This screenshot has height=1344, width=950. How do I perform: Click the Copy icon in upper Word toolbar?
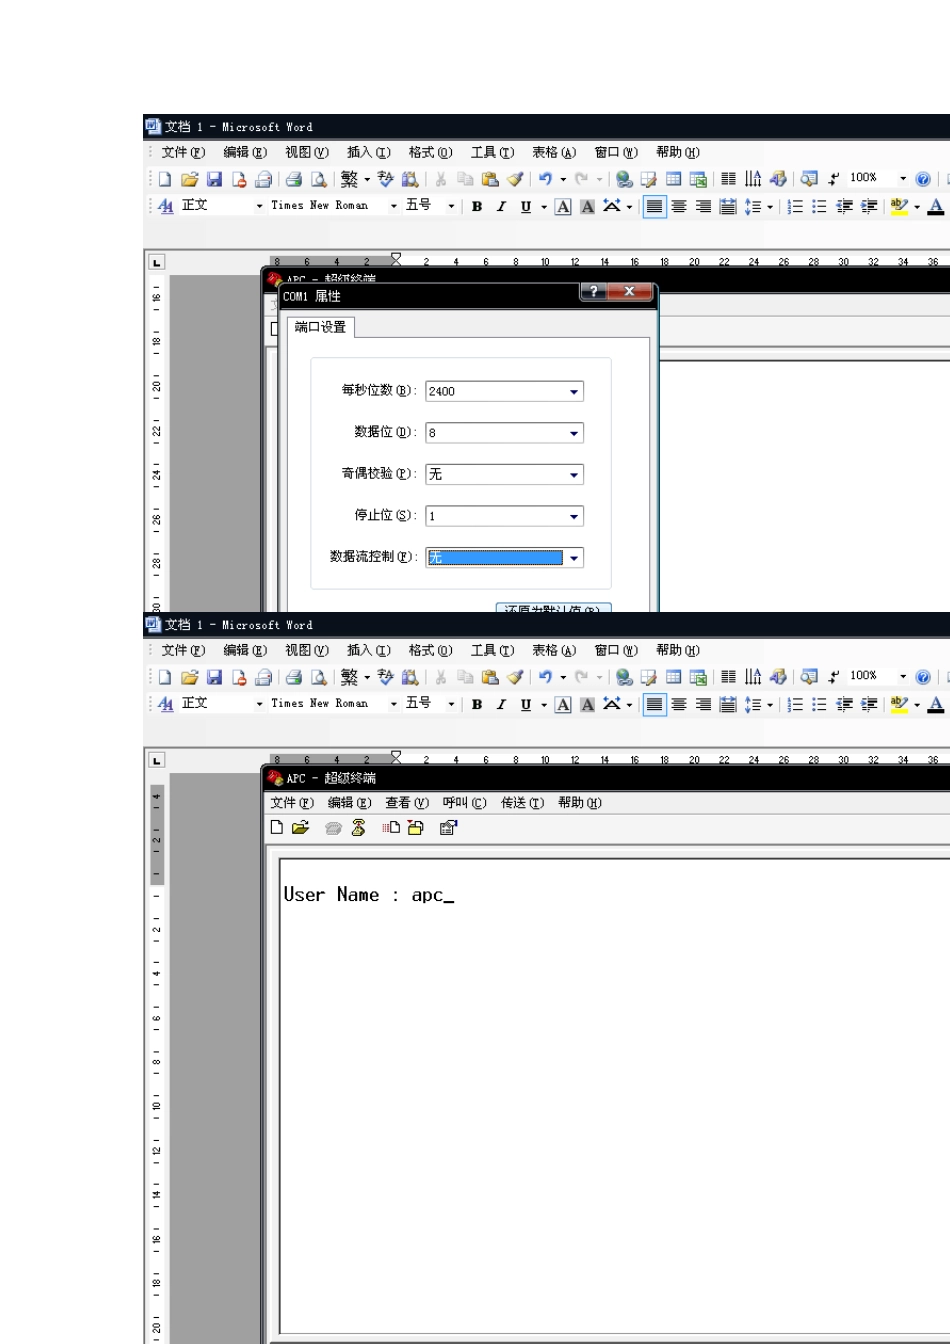point(465,180)
